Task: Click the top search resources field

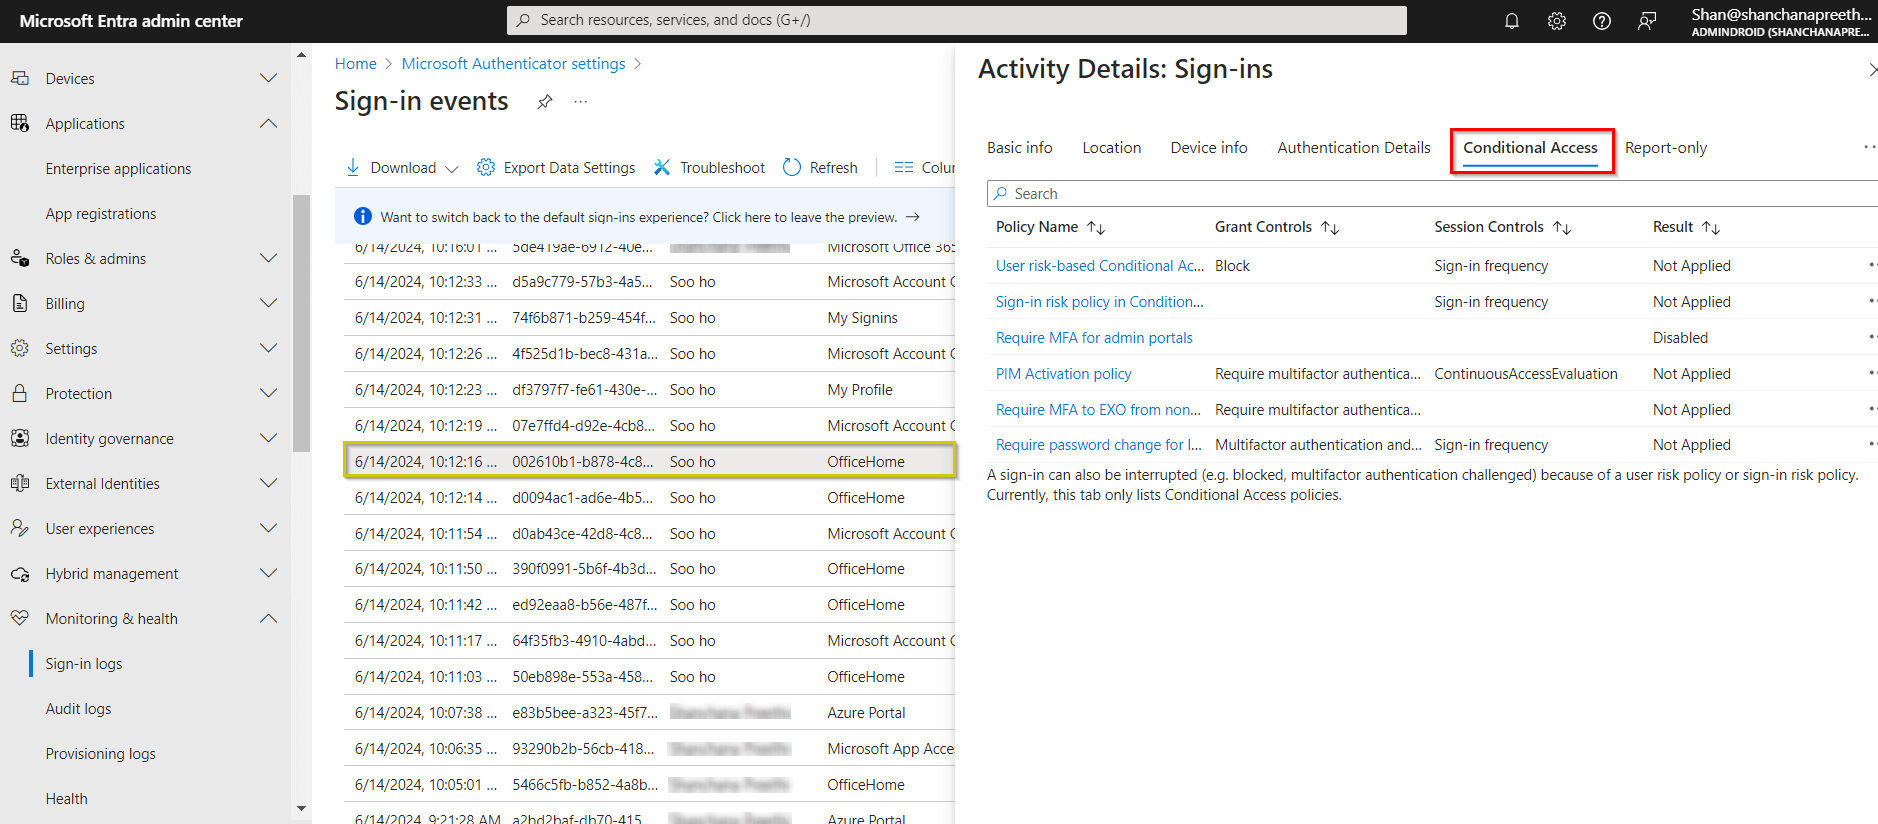Action: (956, 20)
